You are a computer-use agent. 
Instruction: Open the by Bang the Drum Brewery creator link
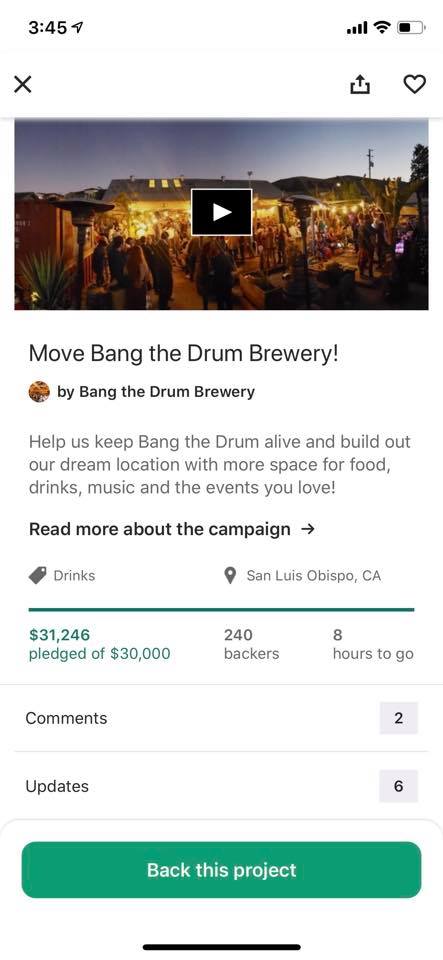[x=156, y=392]
